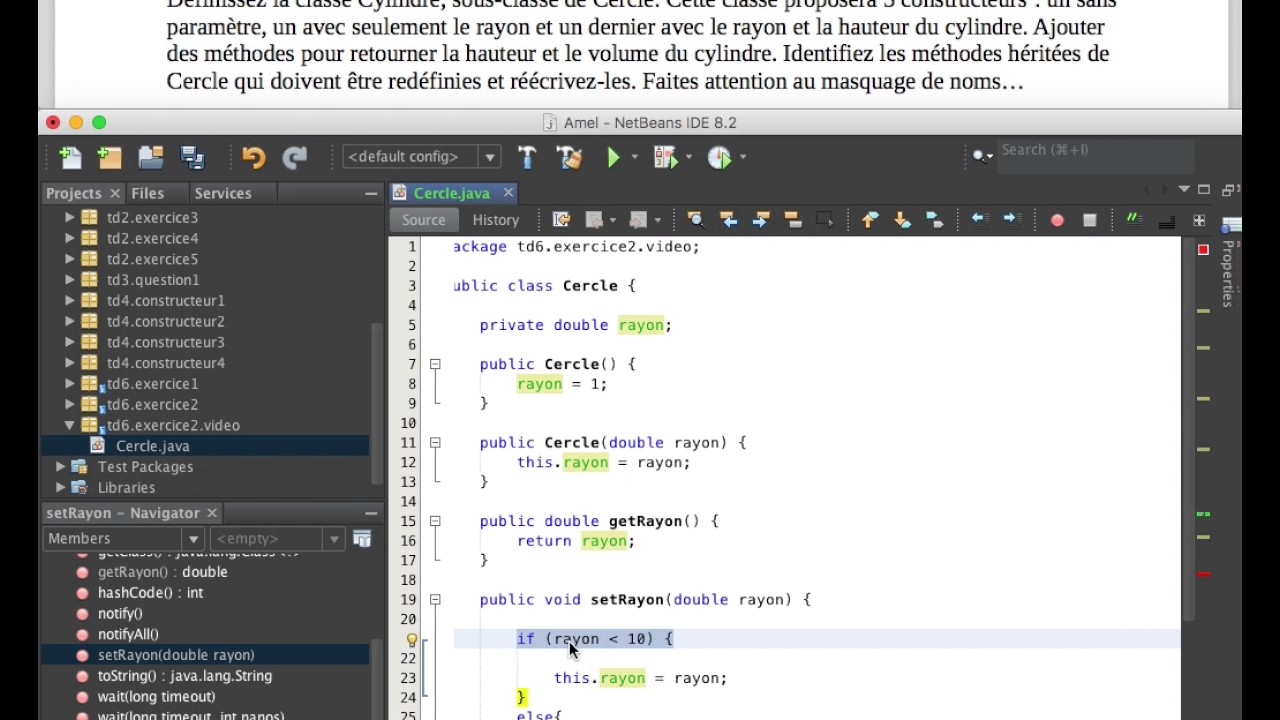
Task: Jump to next bookmark
Action: (902, 220)
